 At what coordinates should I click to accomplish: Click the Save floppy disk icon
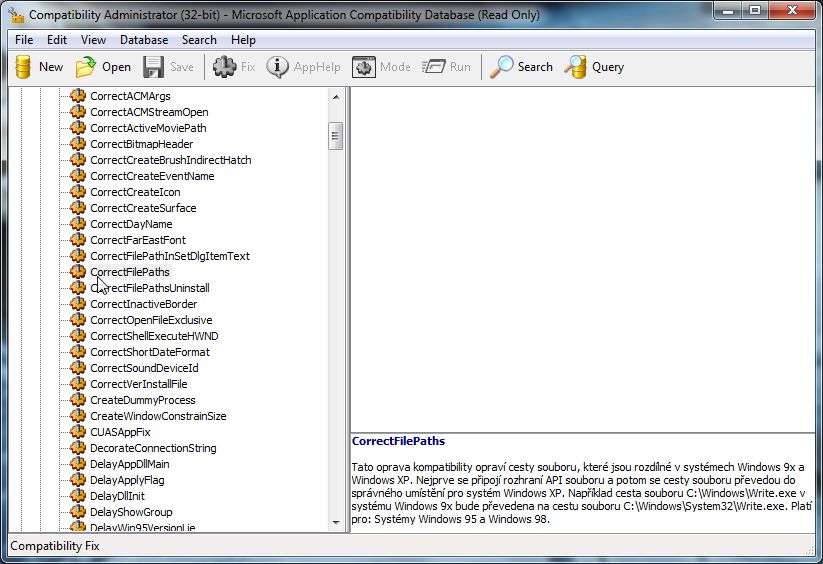pos(153,67)
